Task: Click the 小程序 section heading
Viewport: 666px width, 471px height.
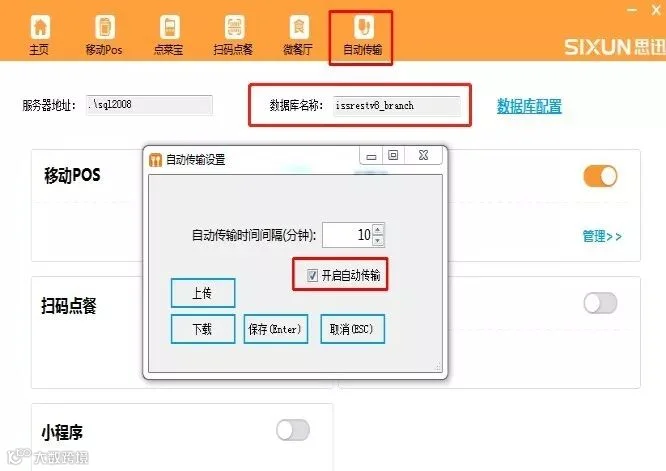Action: pyautogui.click(x=62, y=432)
